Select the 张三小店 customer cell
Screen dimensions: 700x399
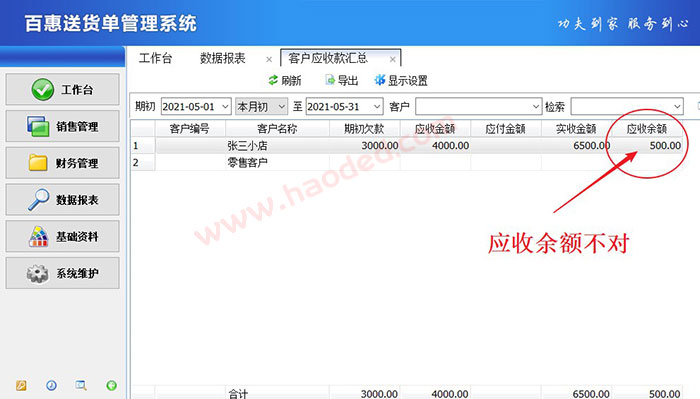(x=277, y=145)
